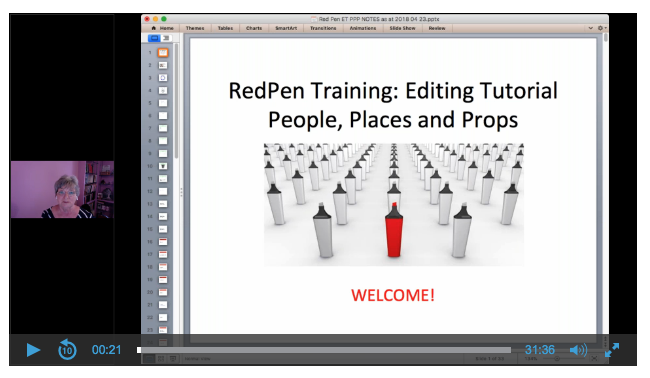Click the video progress bar to seek
This screenshot has width=650, height=378.
click(324, 350)
